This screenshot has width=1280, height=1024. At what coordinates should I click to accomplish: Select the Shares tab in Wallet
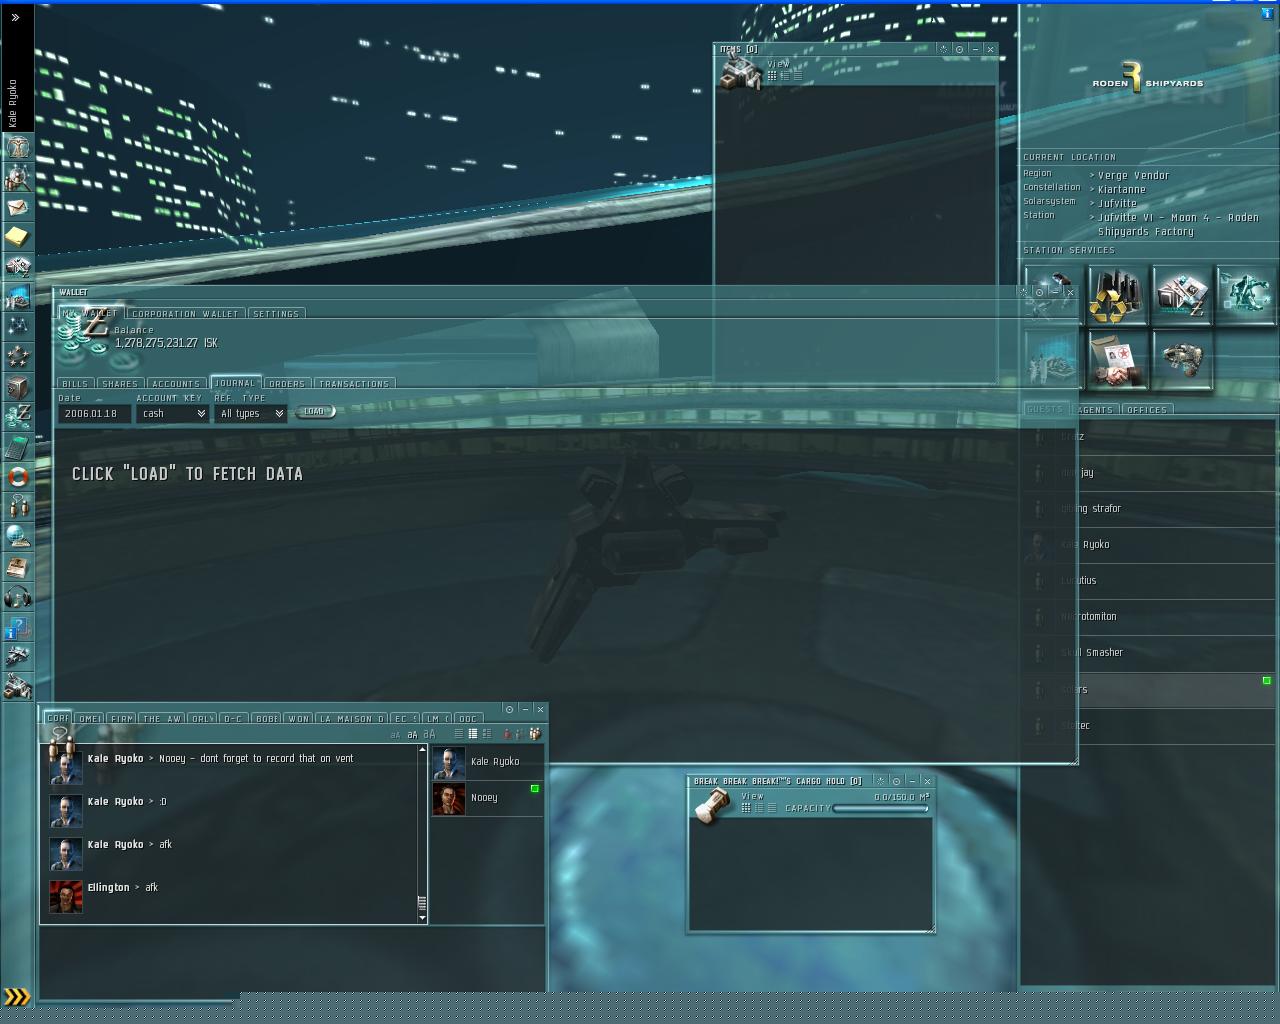point(120,384)
